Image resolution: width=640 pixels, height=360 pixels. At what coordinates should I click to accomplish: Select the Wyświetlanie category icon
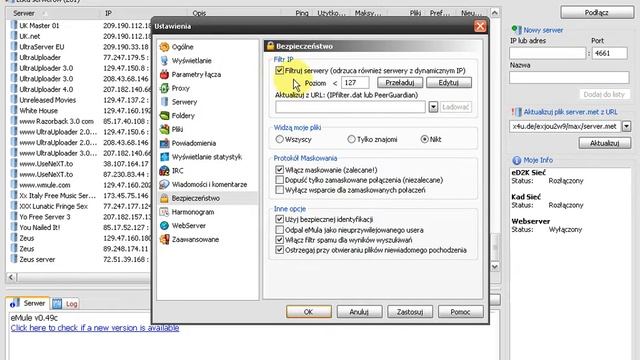click(164, 61)
